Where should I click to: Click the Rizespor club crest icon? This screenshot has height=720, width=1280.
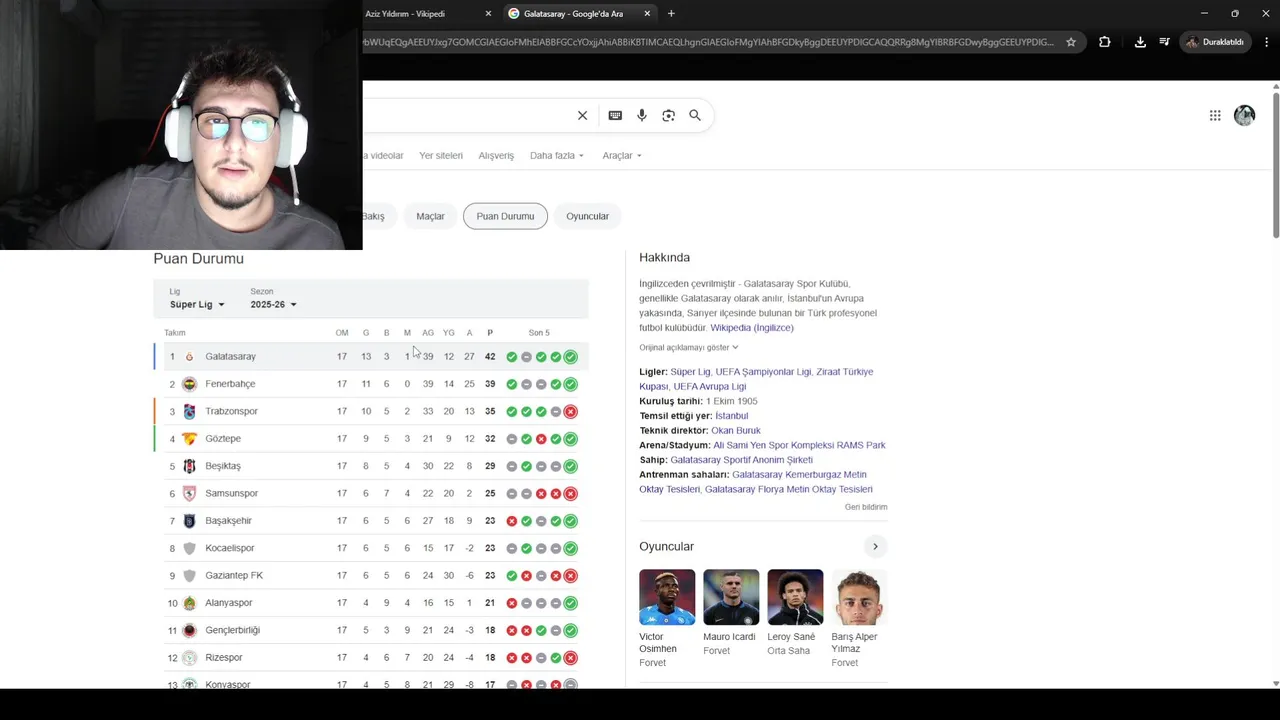[189, 658]
